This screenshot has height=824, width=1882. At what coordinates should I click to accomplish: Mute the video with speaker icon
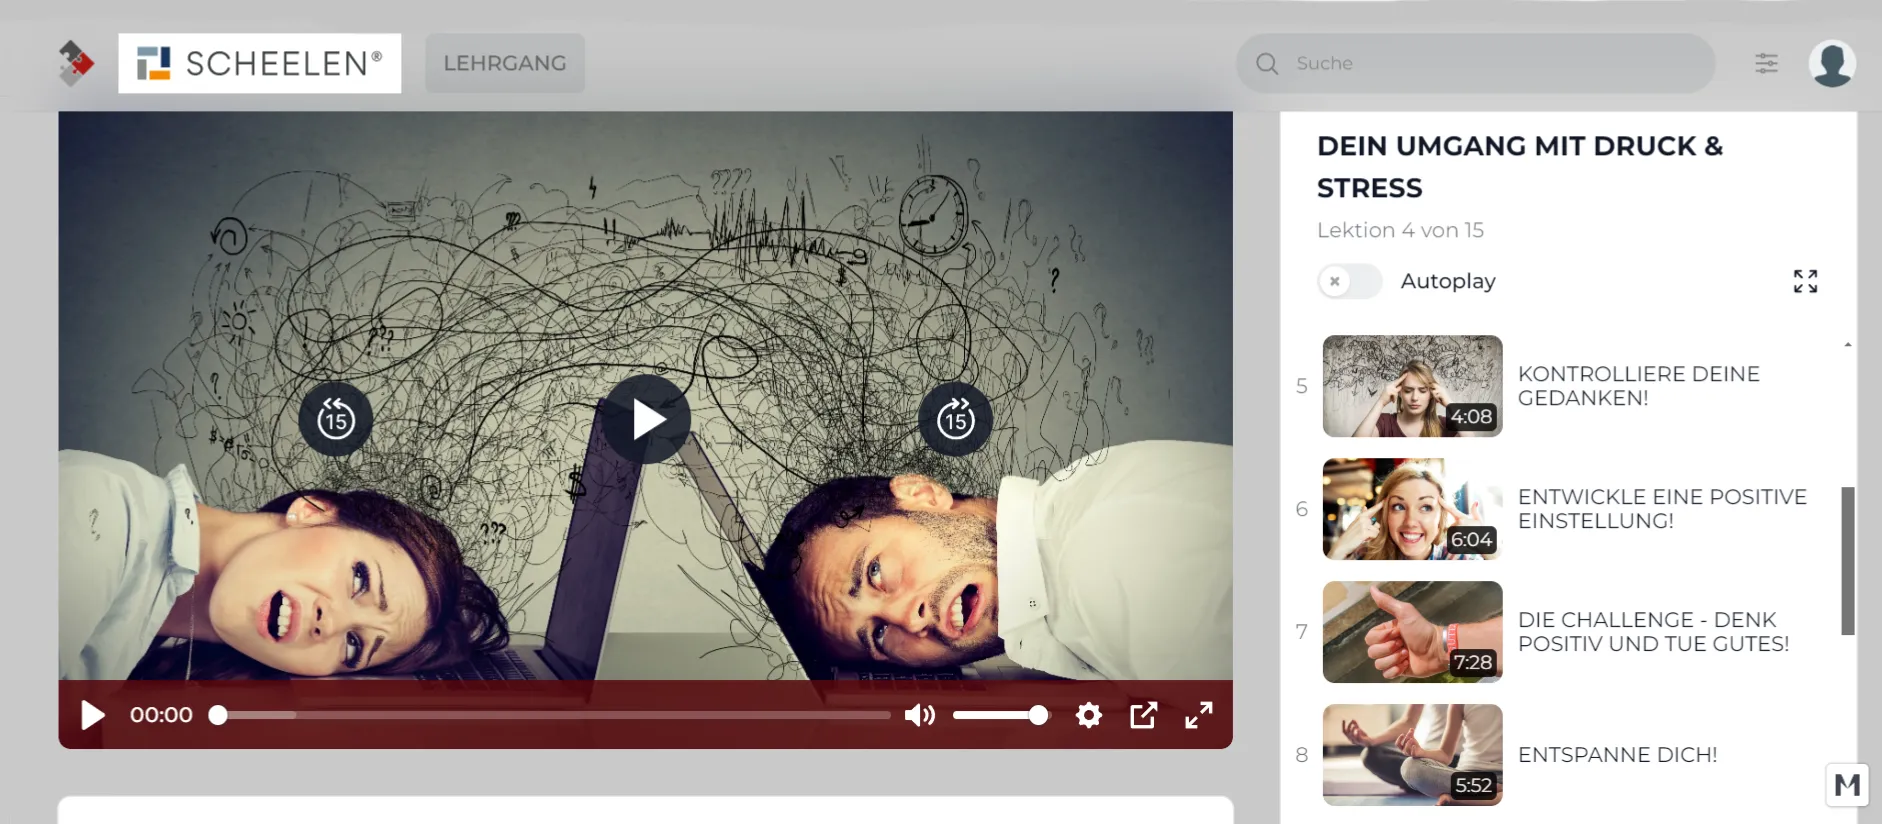[920, 715]
